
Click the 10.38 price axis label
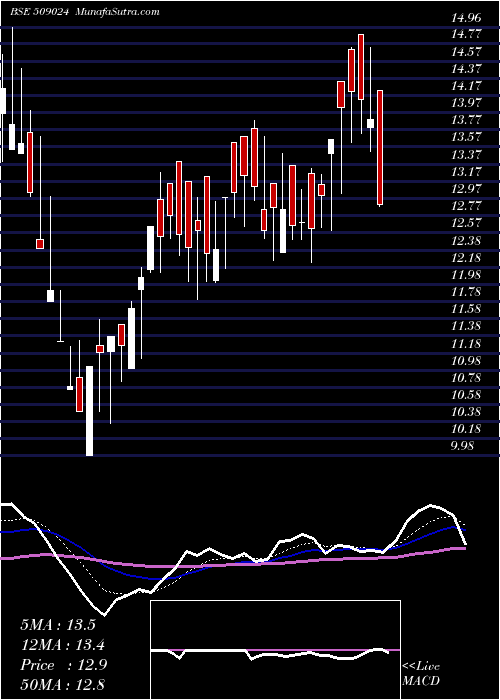click(466, 412)
